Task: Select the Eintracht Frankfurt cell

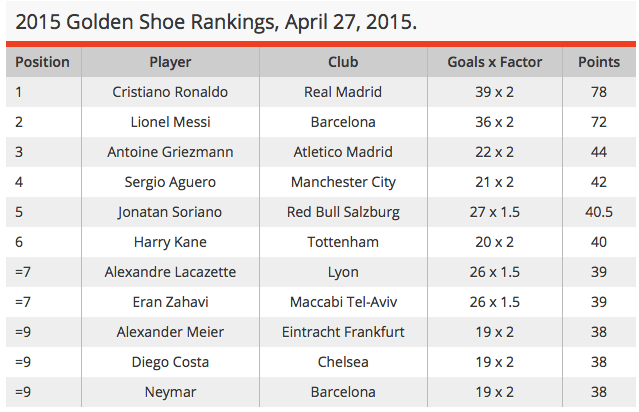Action: pos(343,332)
